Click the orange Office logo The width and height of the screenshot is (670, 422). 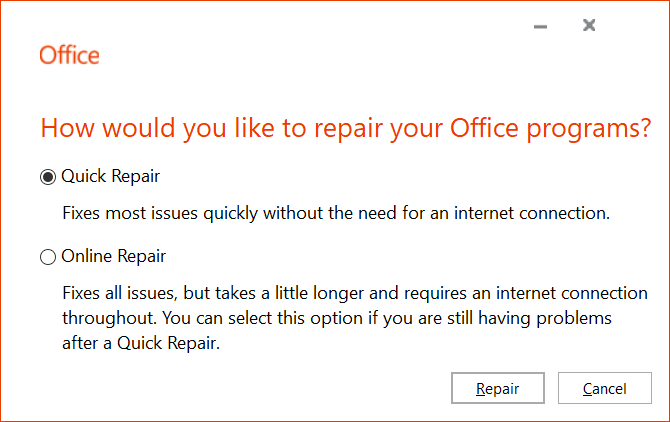click(69, 55)
